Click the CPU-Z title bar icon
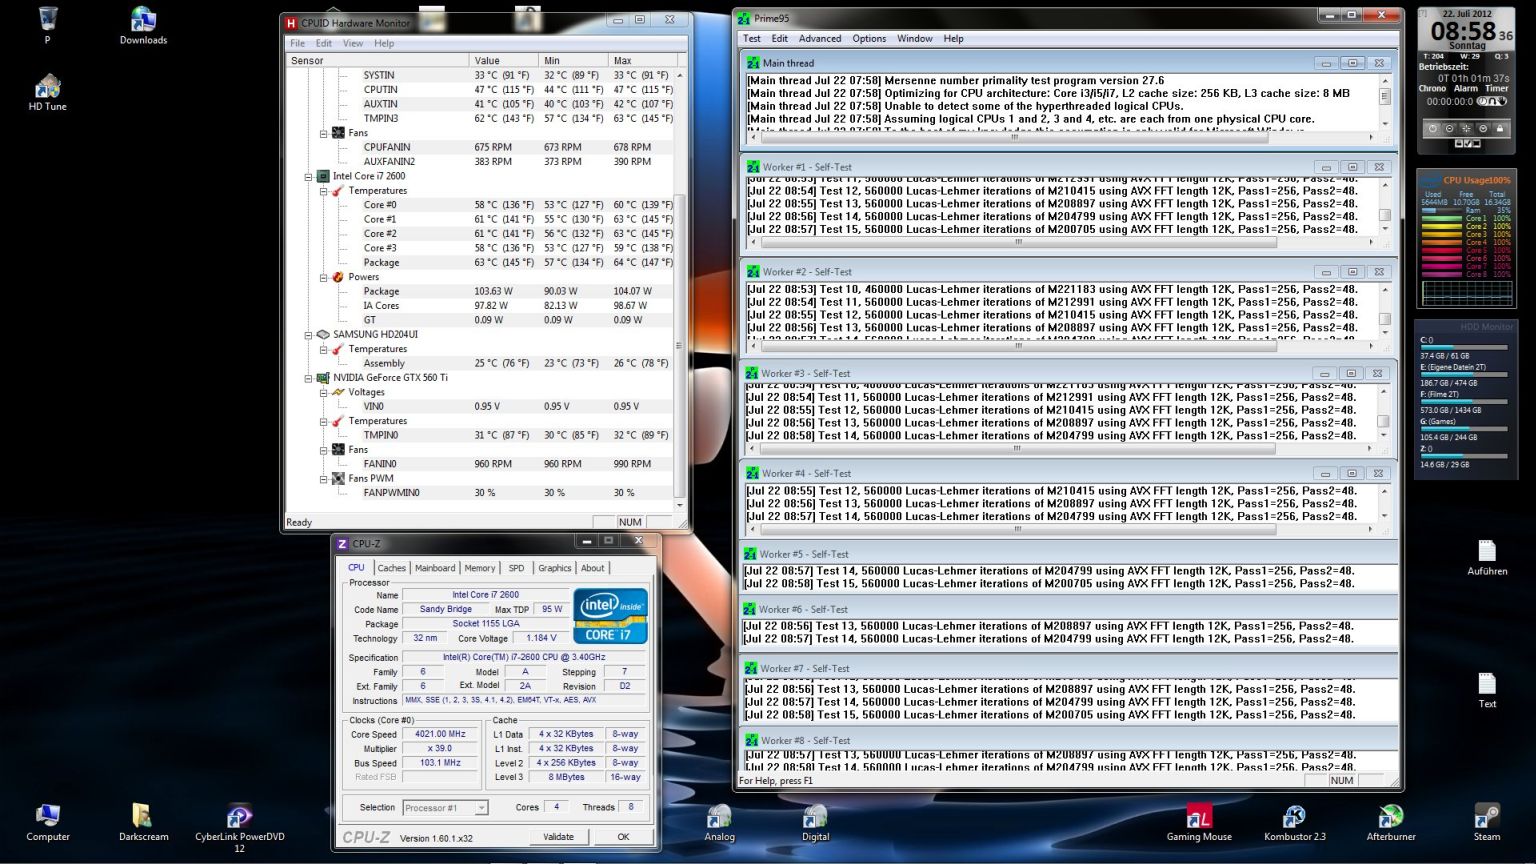Viewport: 1536px width, 864px height. coord(342,544)
